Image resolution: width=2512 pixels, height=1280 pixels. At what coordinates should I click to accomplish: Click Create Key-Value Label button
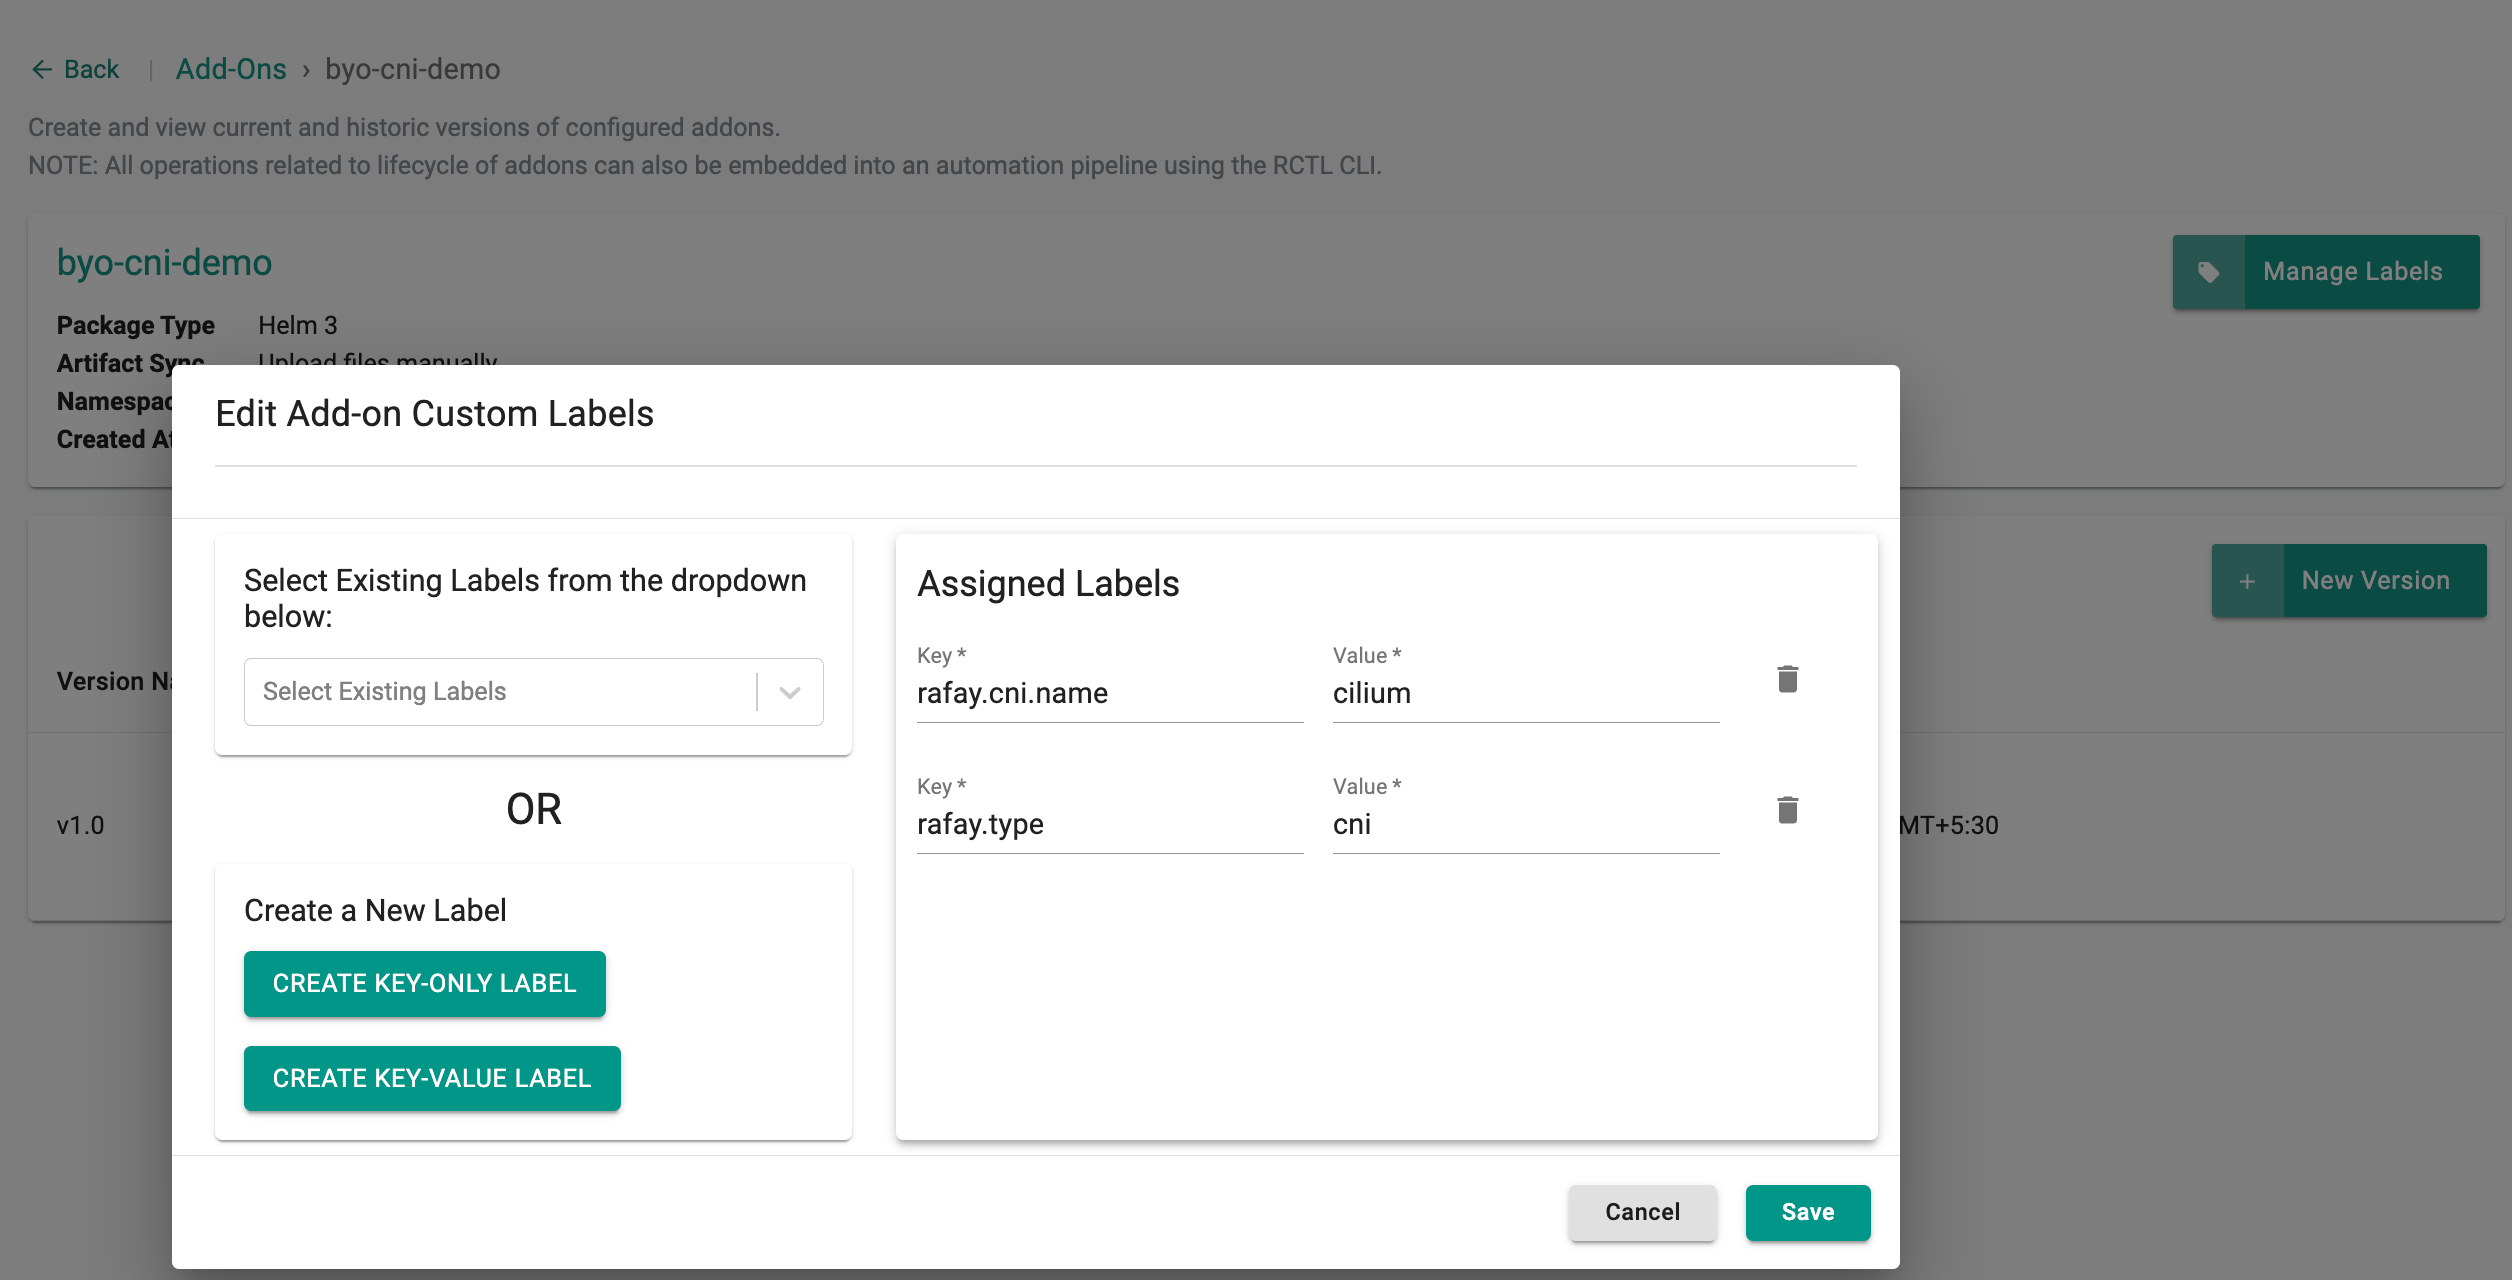click(432, 1078)
